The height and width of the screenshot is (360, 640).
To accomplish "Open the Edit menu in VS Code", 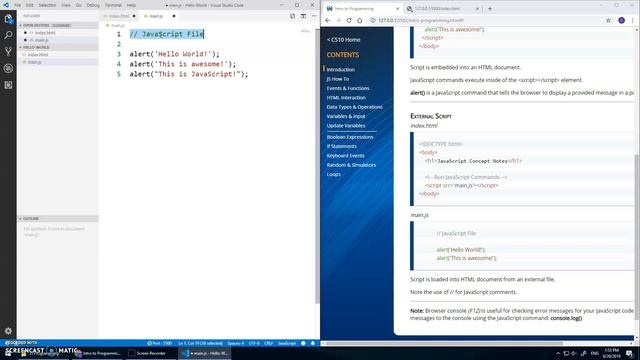I will [30, 5].
